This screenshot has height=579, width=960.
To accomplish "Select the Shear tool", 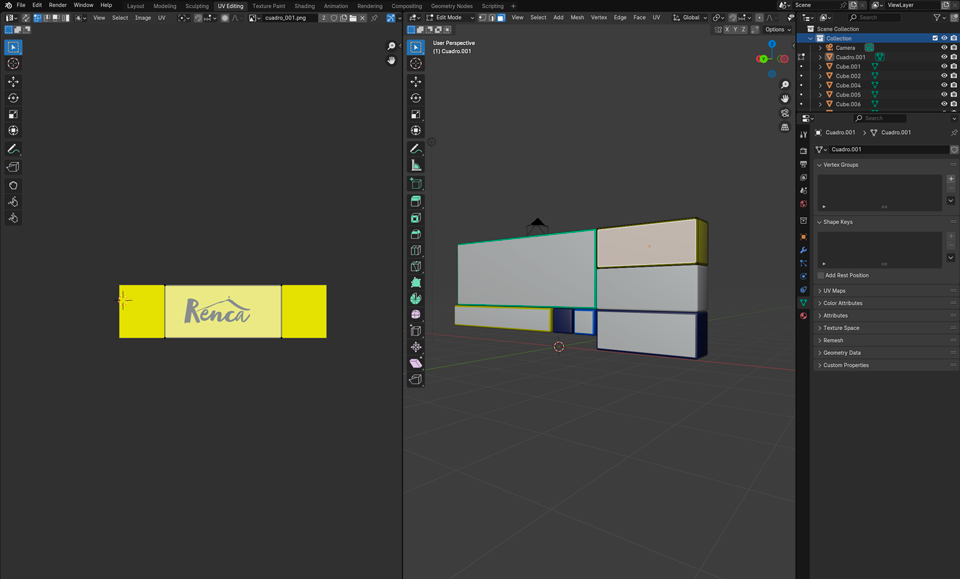I will click(416, 363).
